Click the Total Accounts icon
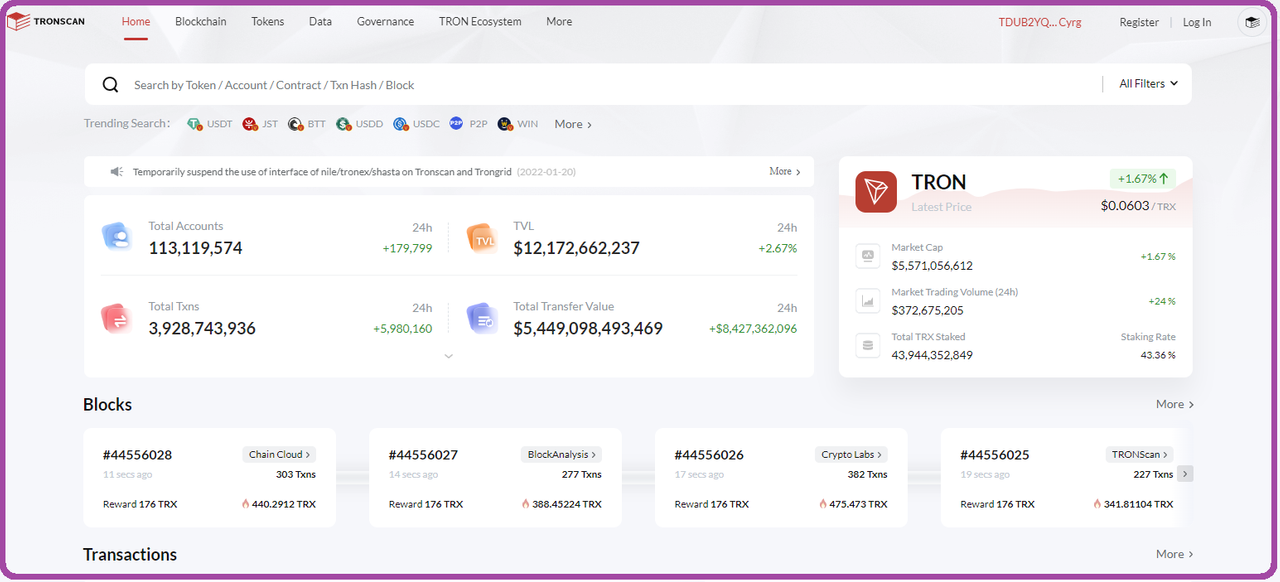Screen dimensions: 1280x582 click(x=117, y=236)
